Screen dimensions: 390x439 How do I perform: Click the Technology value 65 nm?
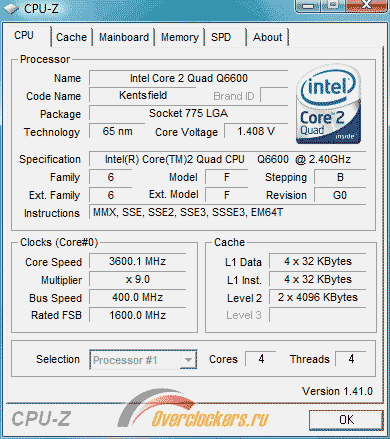(117, 131)
